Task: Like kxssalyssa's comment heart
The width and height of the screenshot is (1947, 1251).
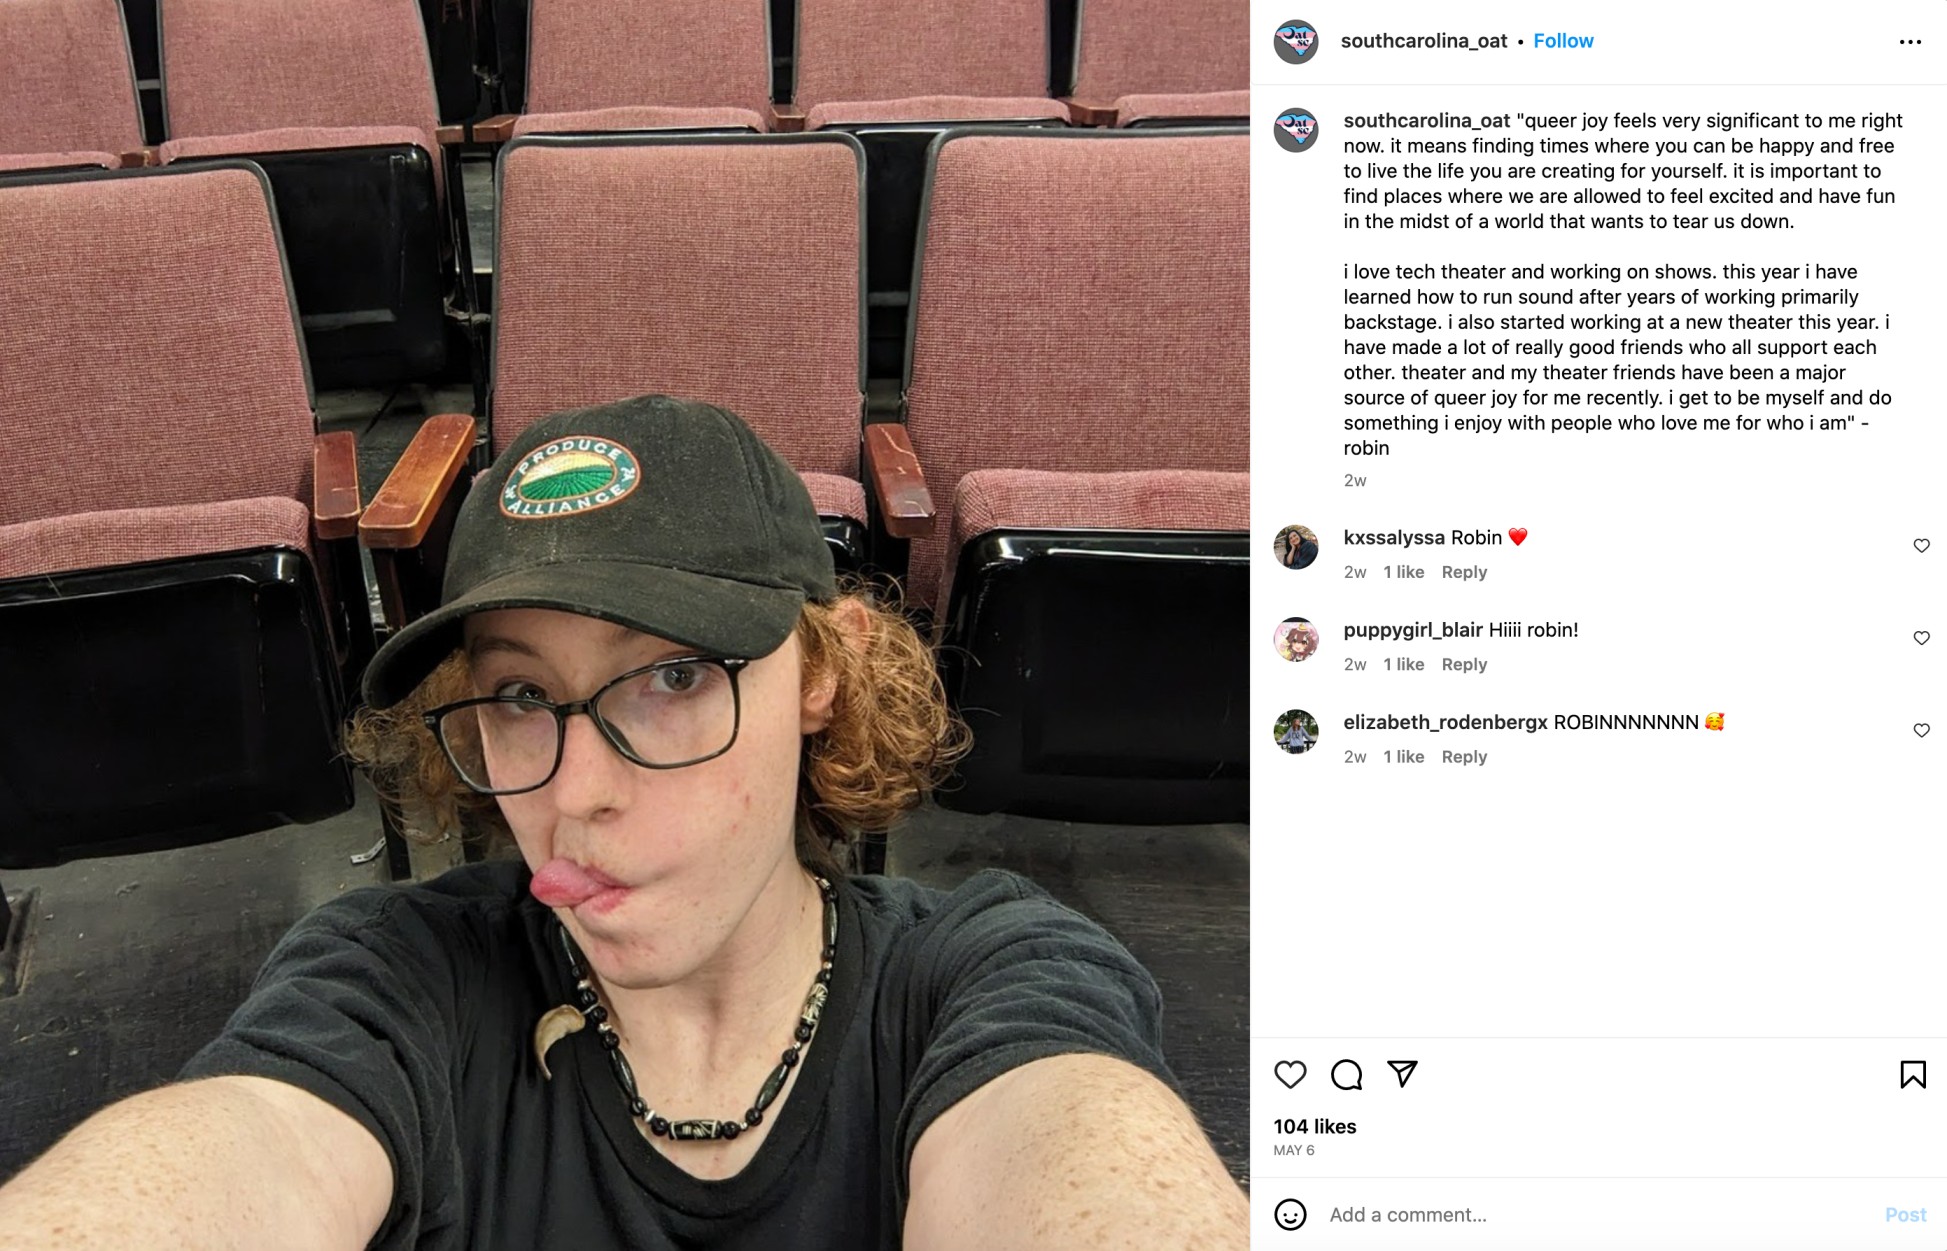Action: click(x=1921, y=545)
